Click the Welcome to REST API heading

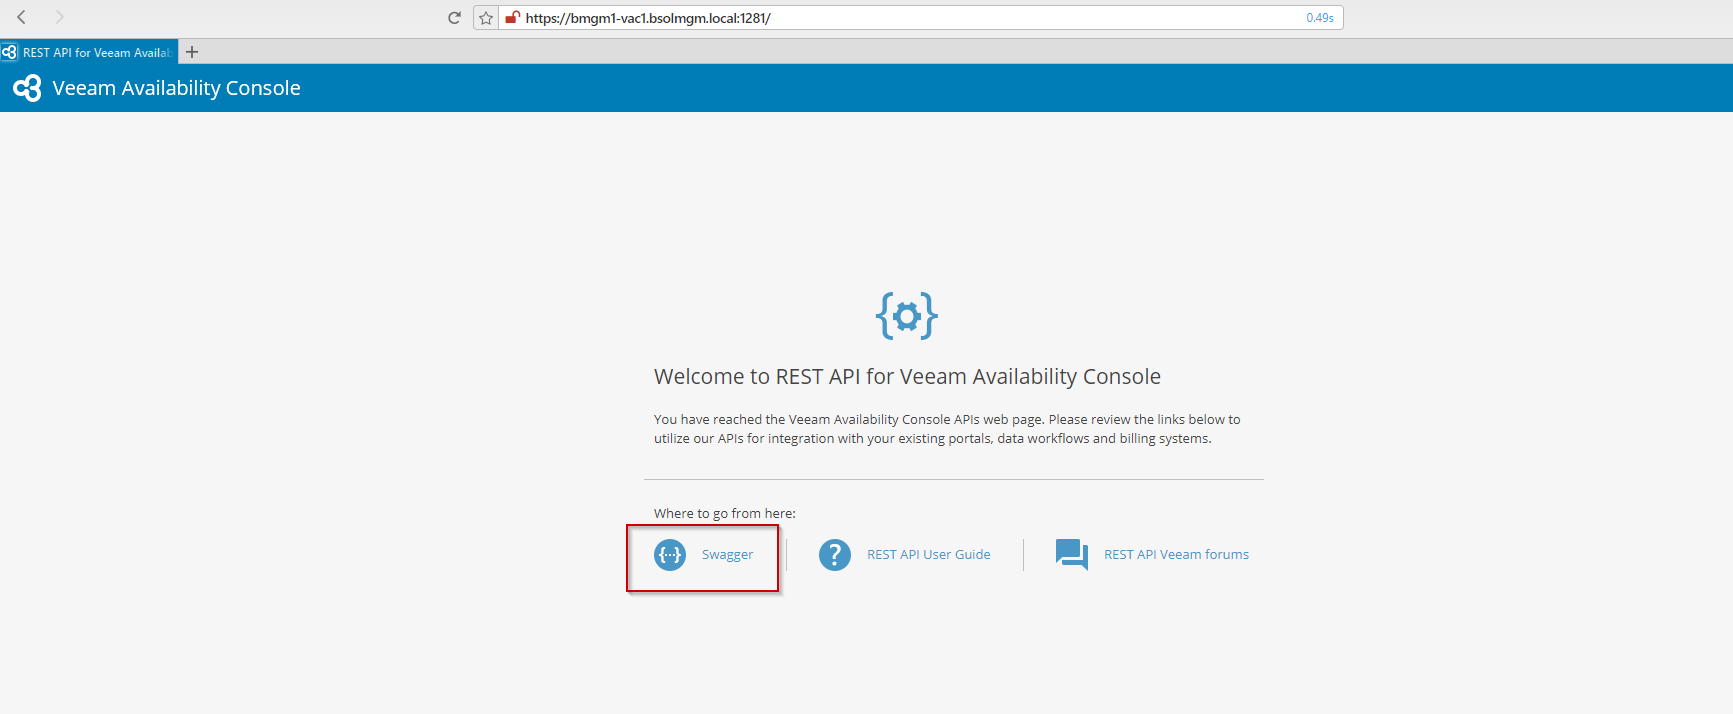907,377
